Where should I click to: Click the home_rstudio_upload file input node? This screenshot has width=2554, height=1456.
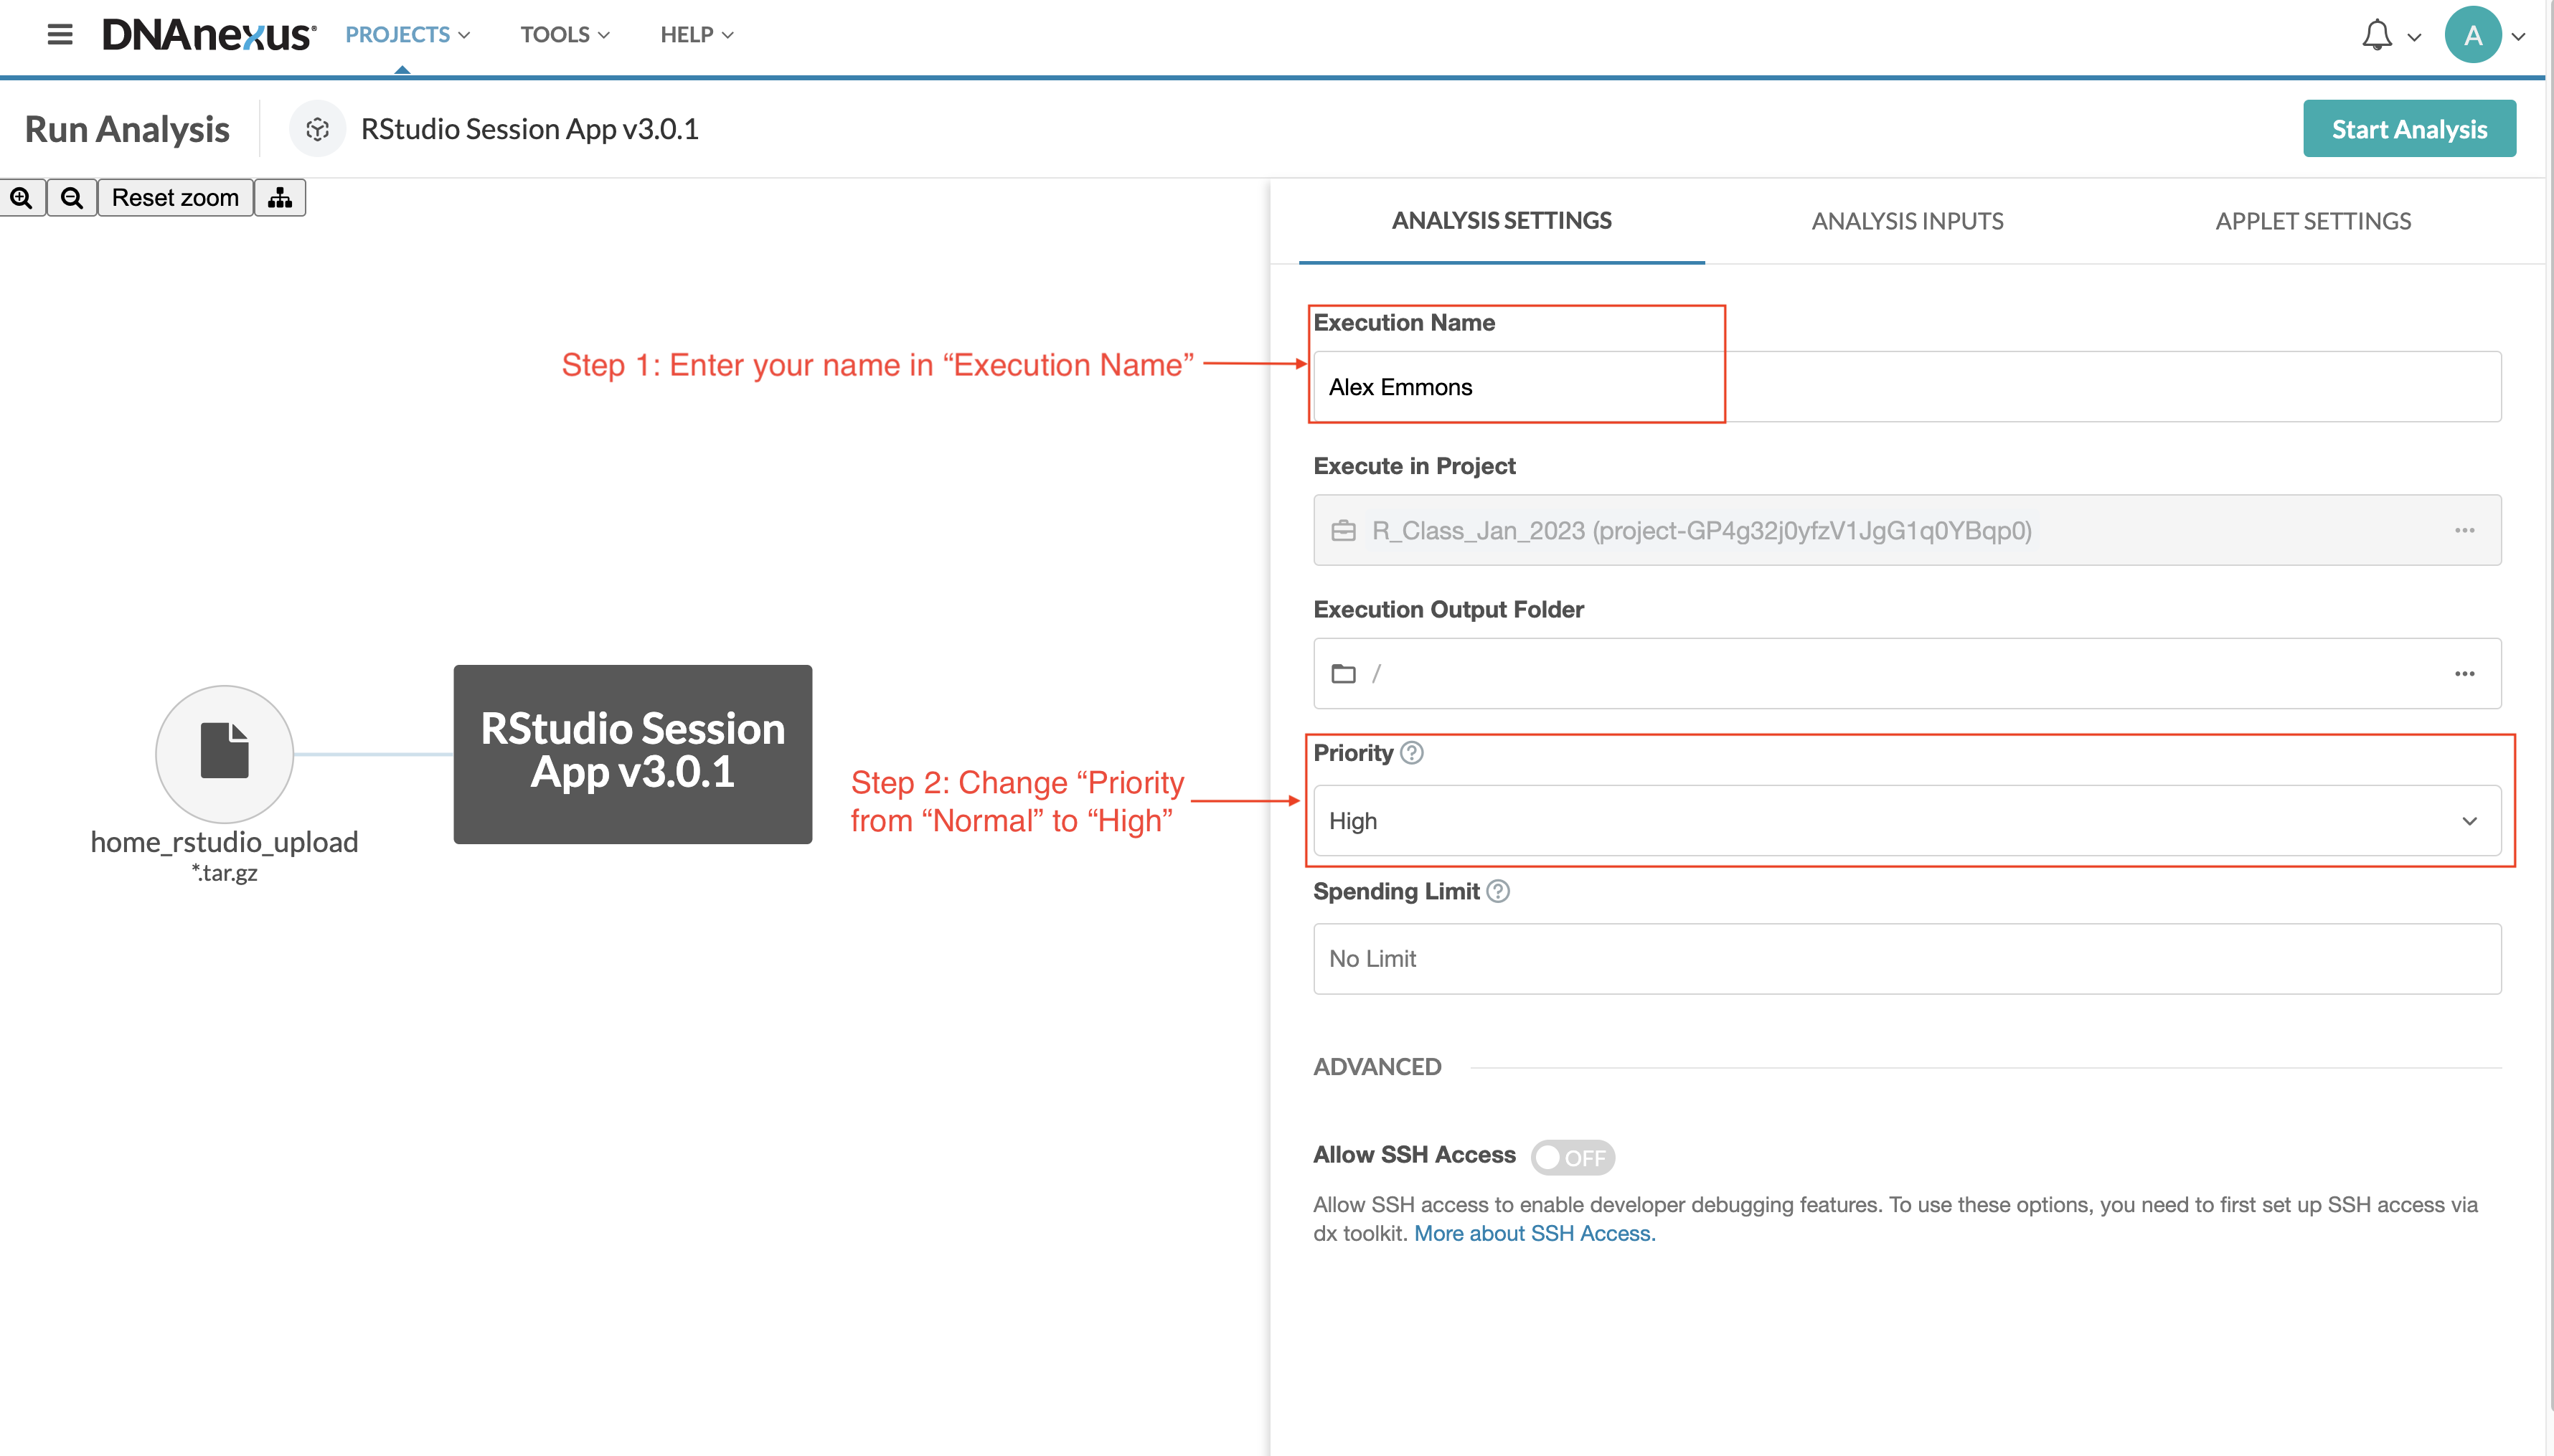tap(224, 752)
